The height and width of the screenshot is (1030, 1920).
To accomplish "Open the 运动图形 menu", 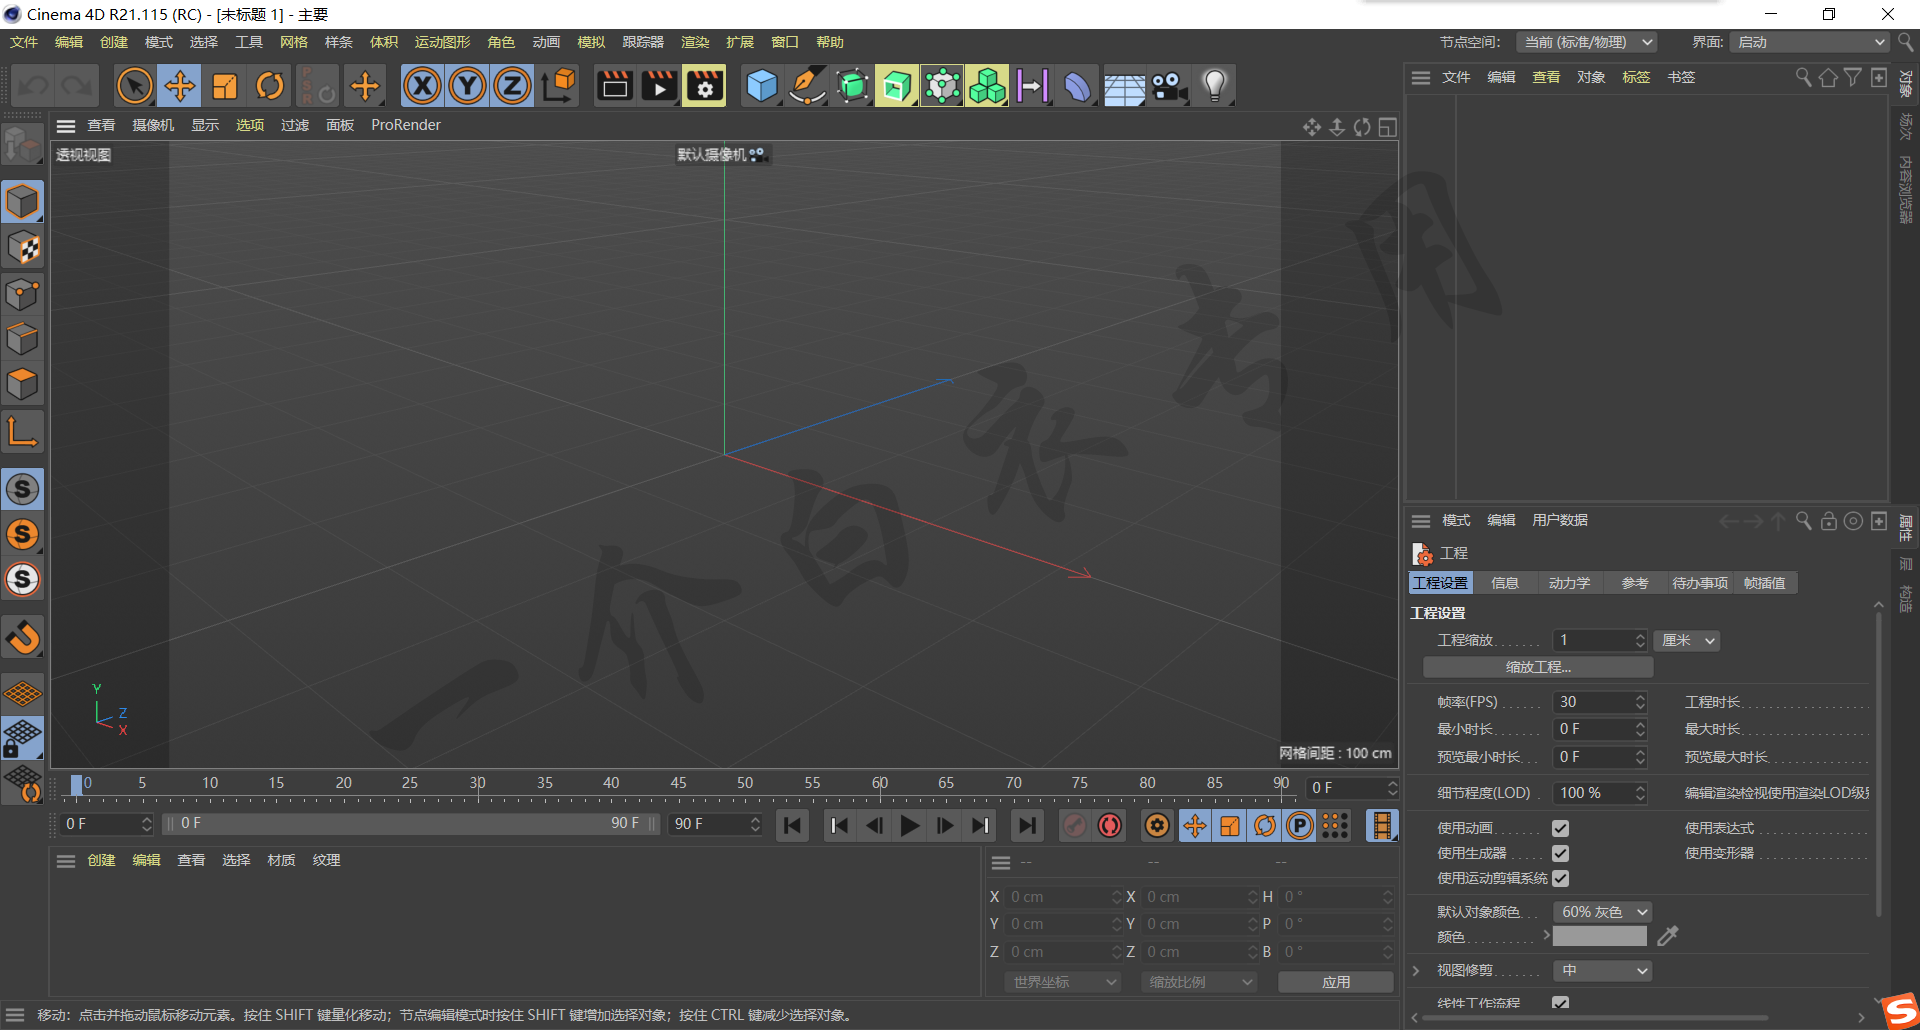I will [442, 42].
